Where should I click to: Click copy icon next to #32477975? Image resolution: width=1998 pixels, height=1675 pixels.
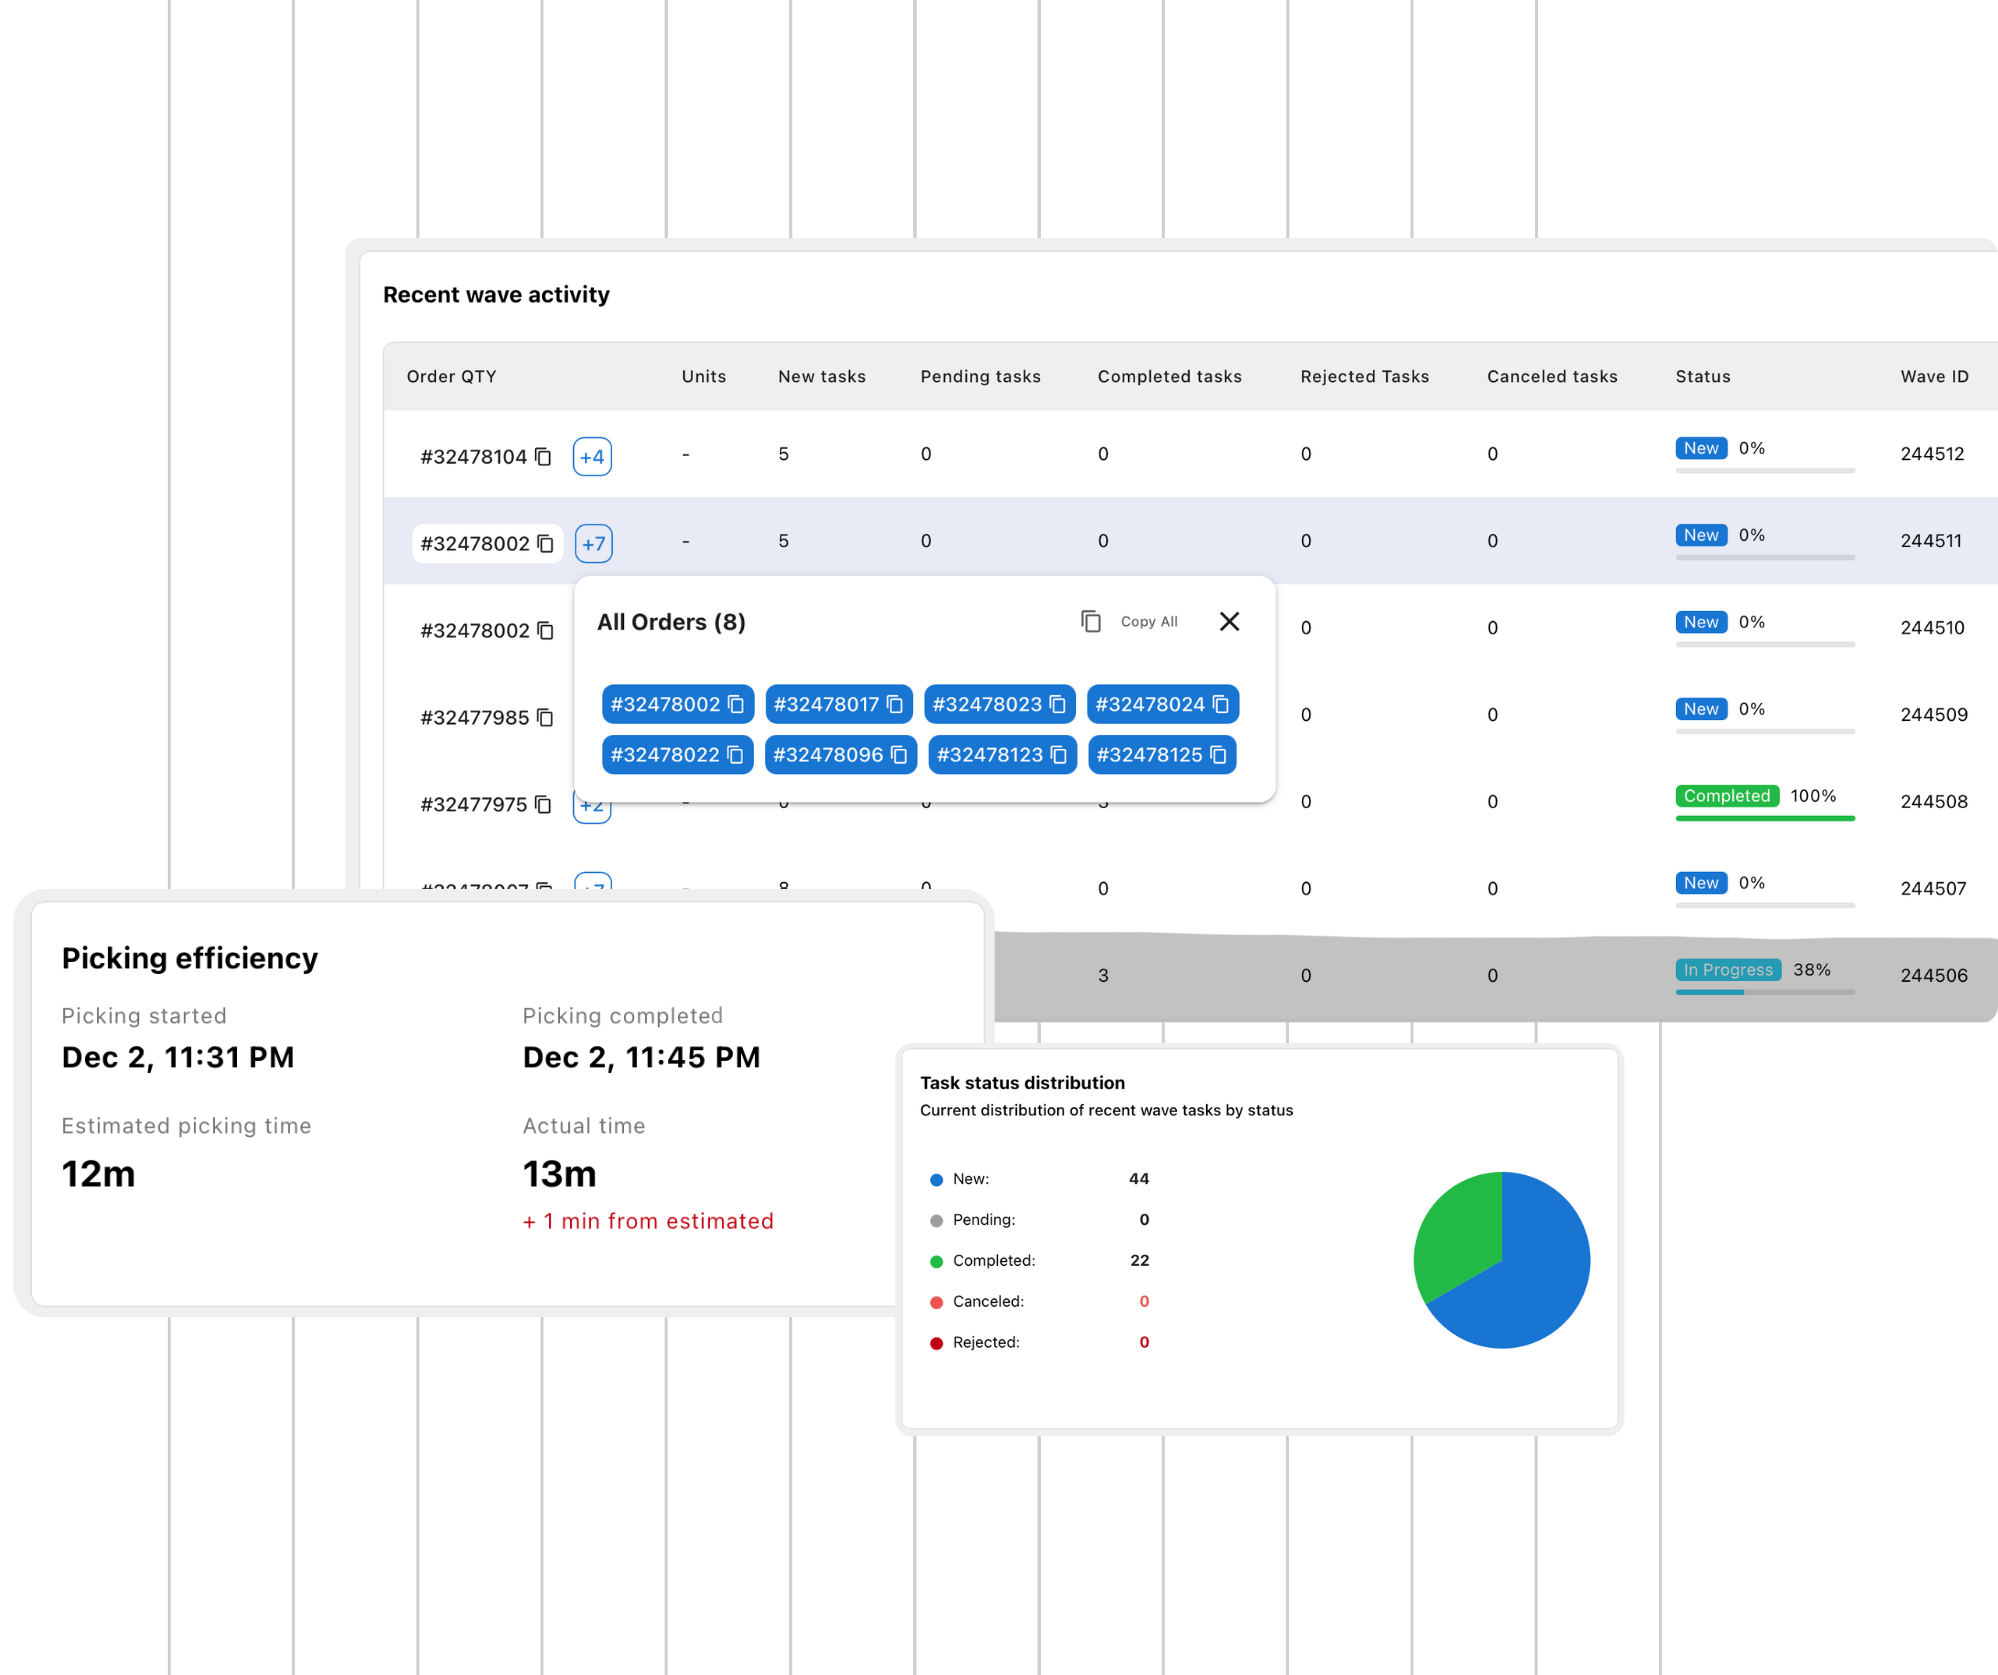[543, 805]
